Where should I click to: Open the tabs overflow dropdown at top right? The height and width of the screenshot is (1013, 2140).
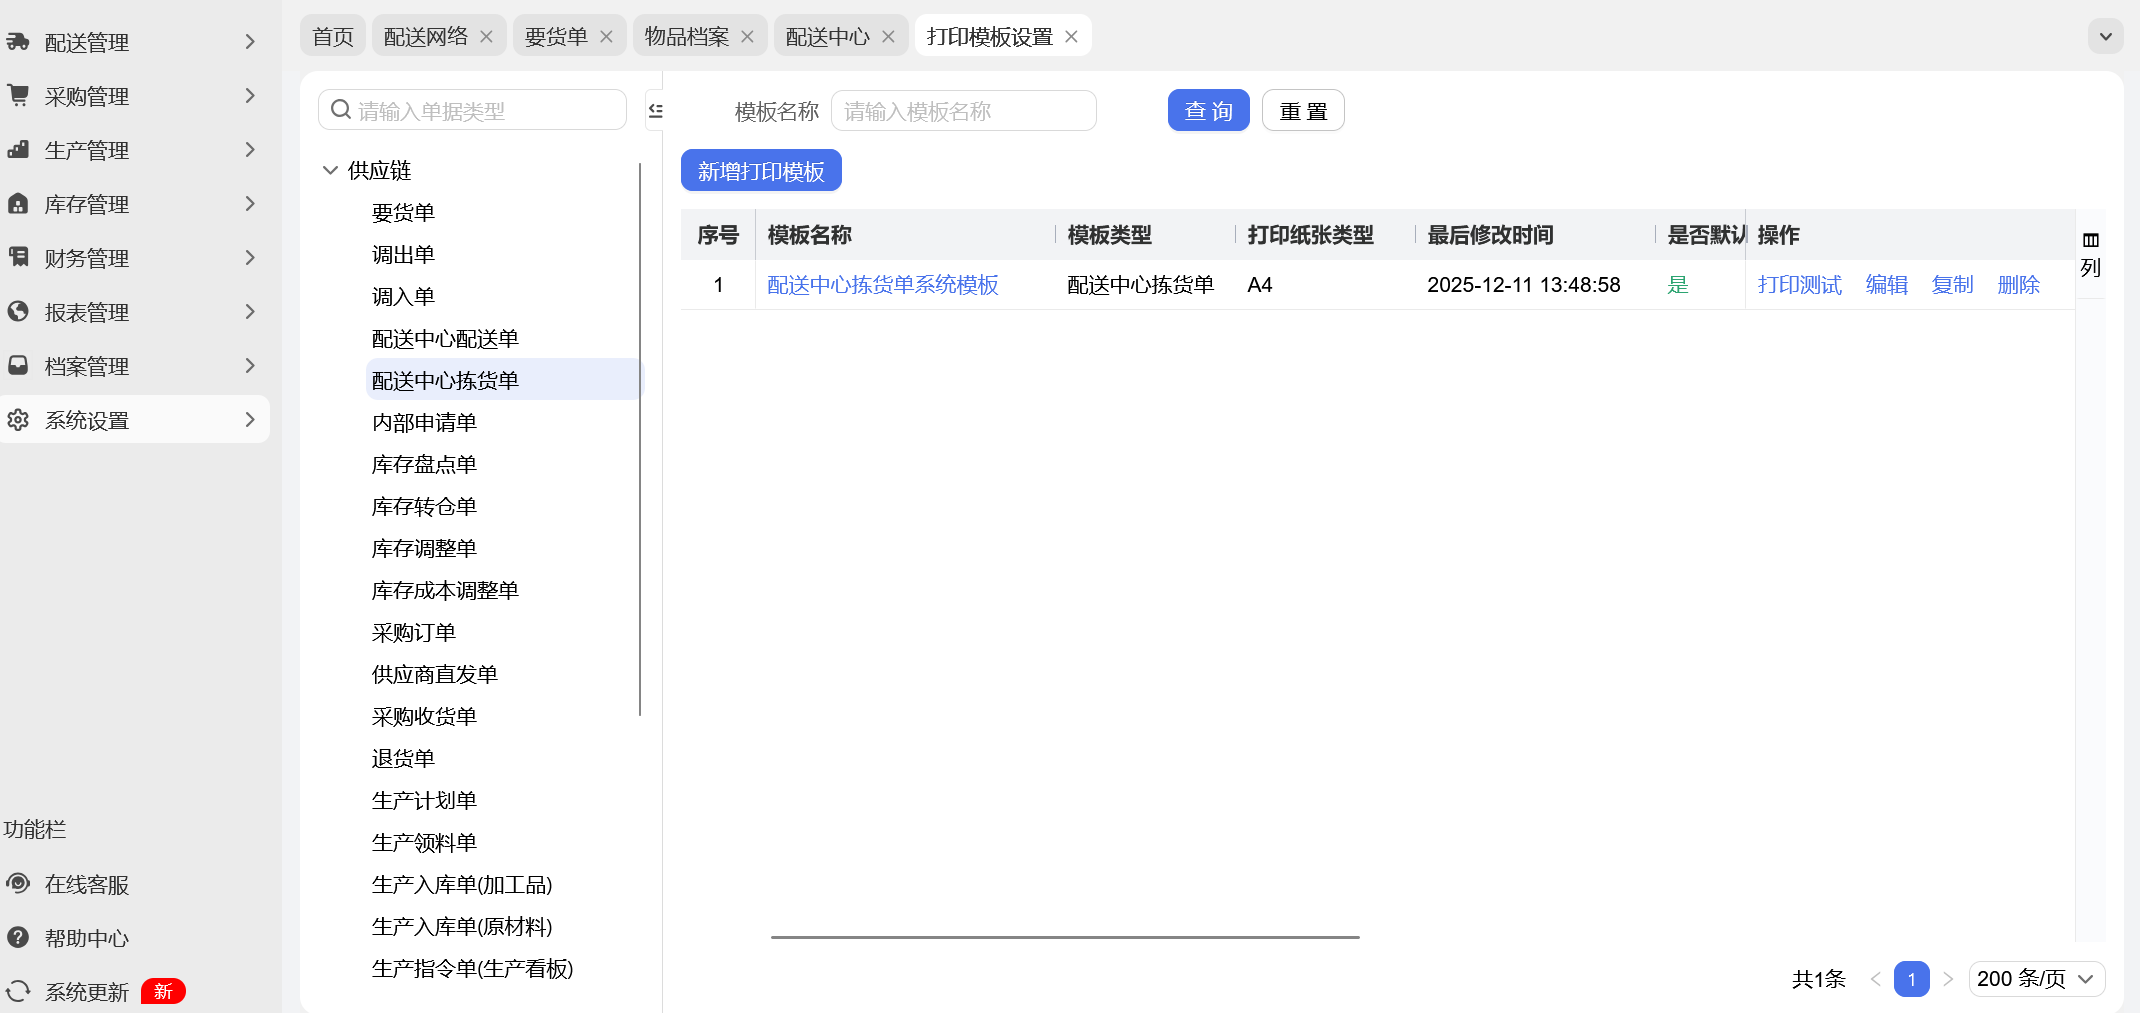coord(2105,37)
